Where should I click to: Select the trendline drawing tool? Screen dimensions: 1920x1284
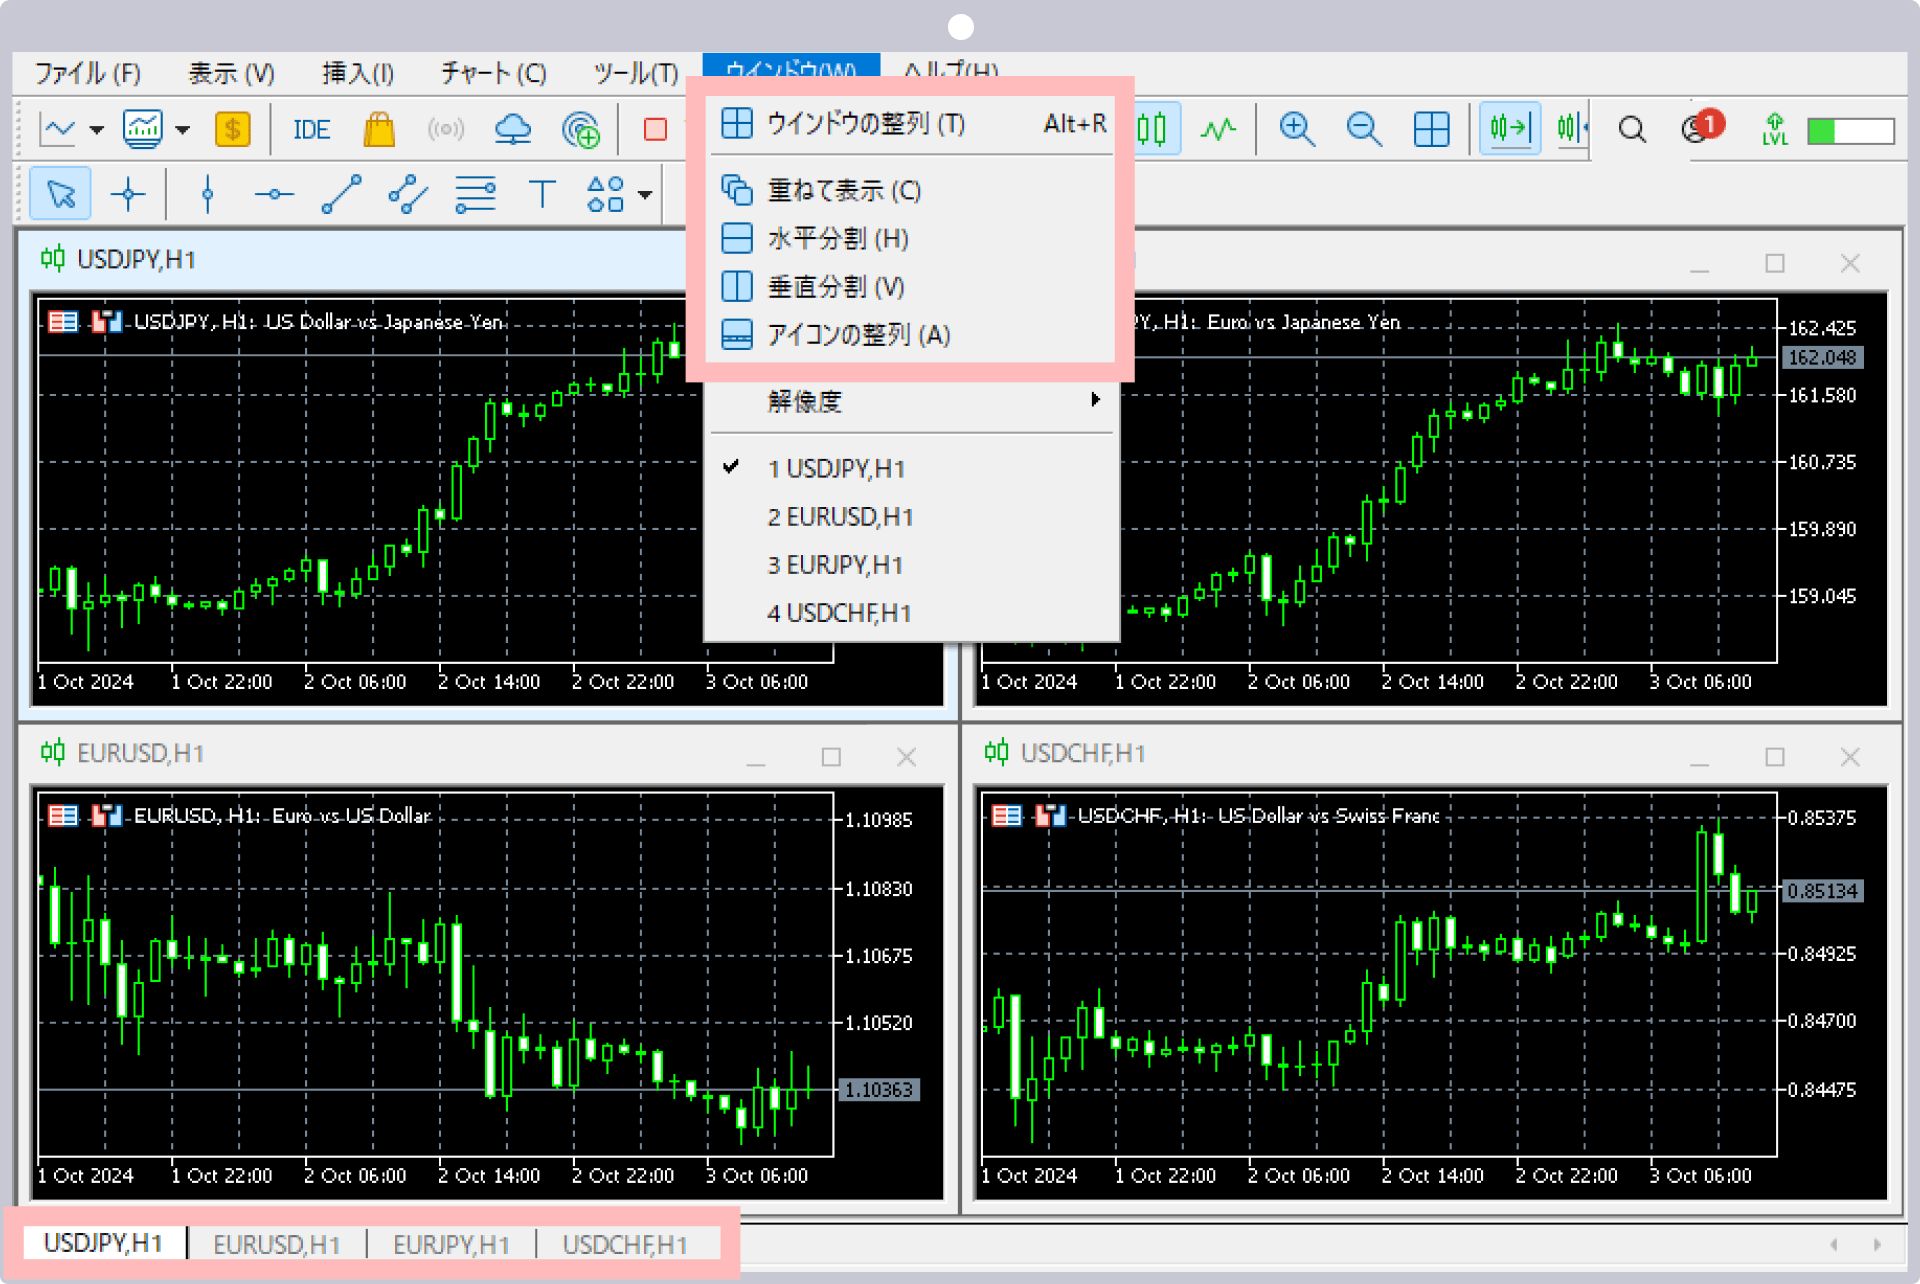(341, 194)
